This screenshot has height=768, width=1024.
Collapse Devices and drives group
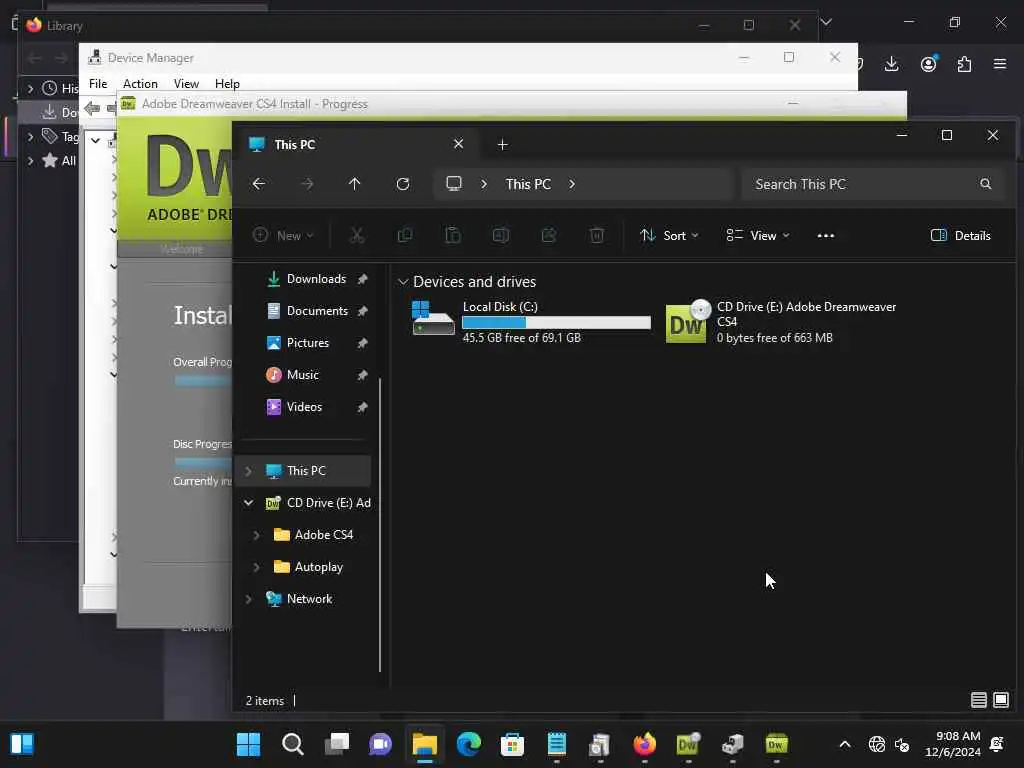(x=403, y=281)
